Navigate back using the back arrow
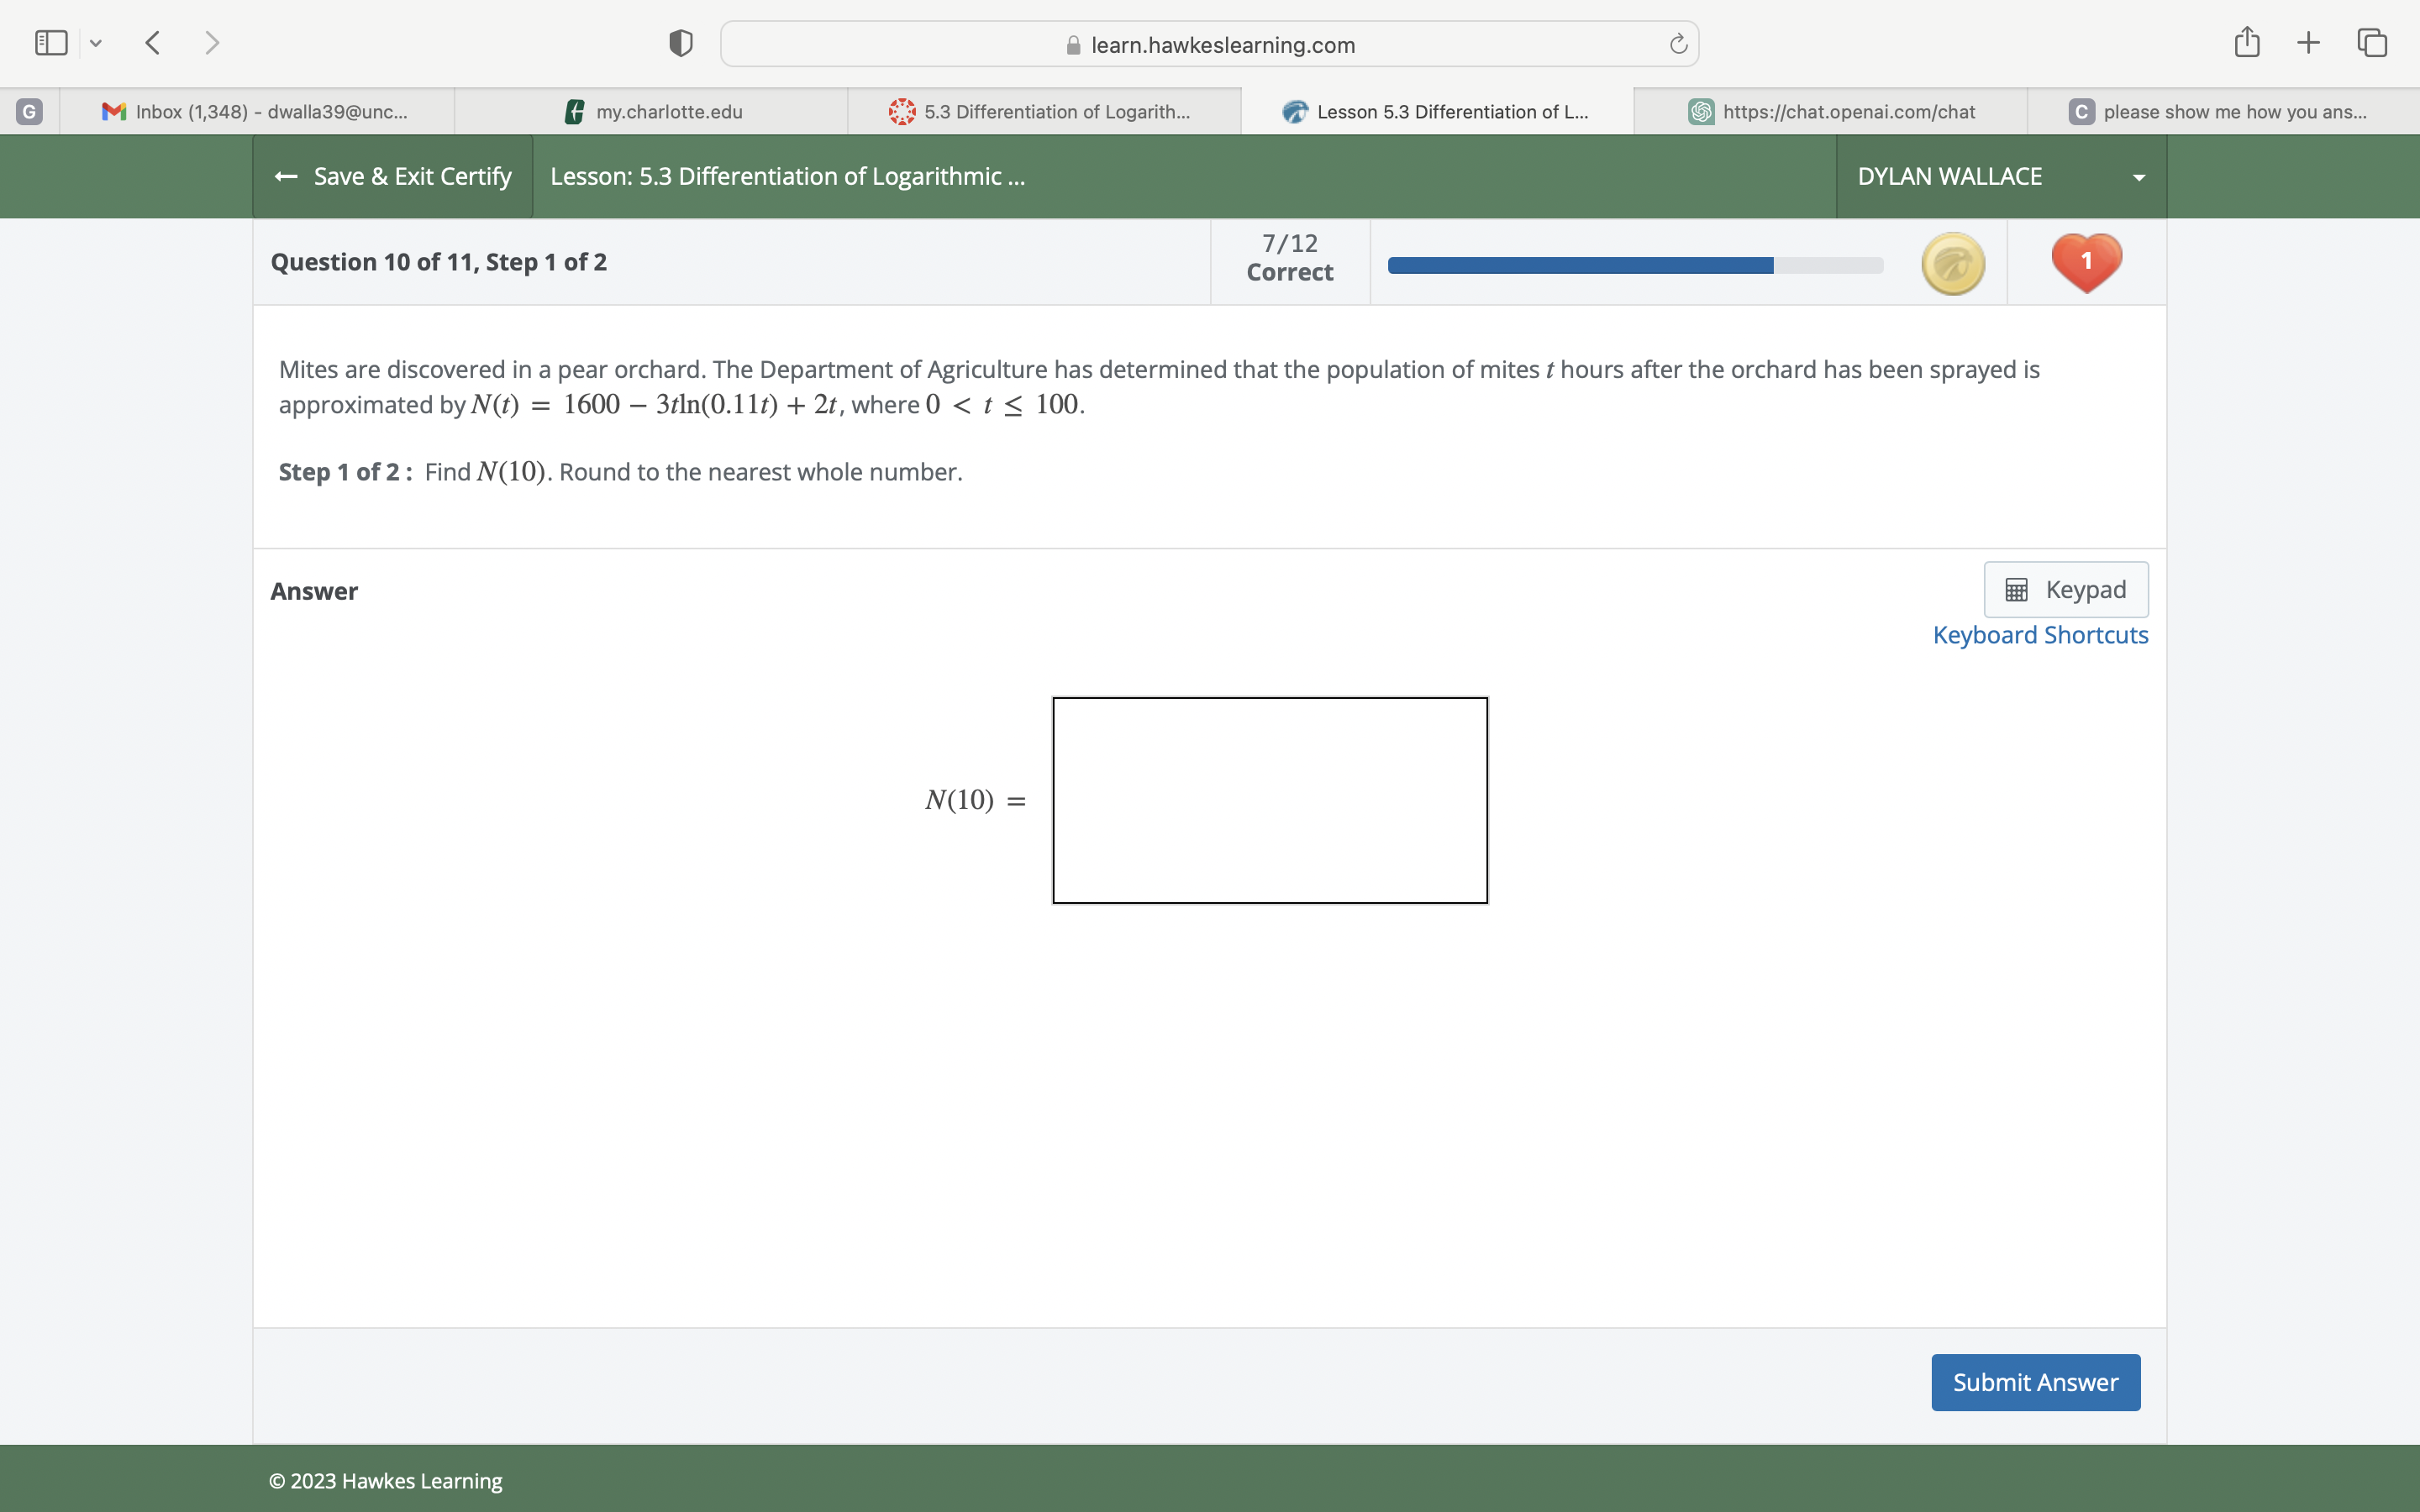This screenshot has width=2420, height=1512. (152, 42)
